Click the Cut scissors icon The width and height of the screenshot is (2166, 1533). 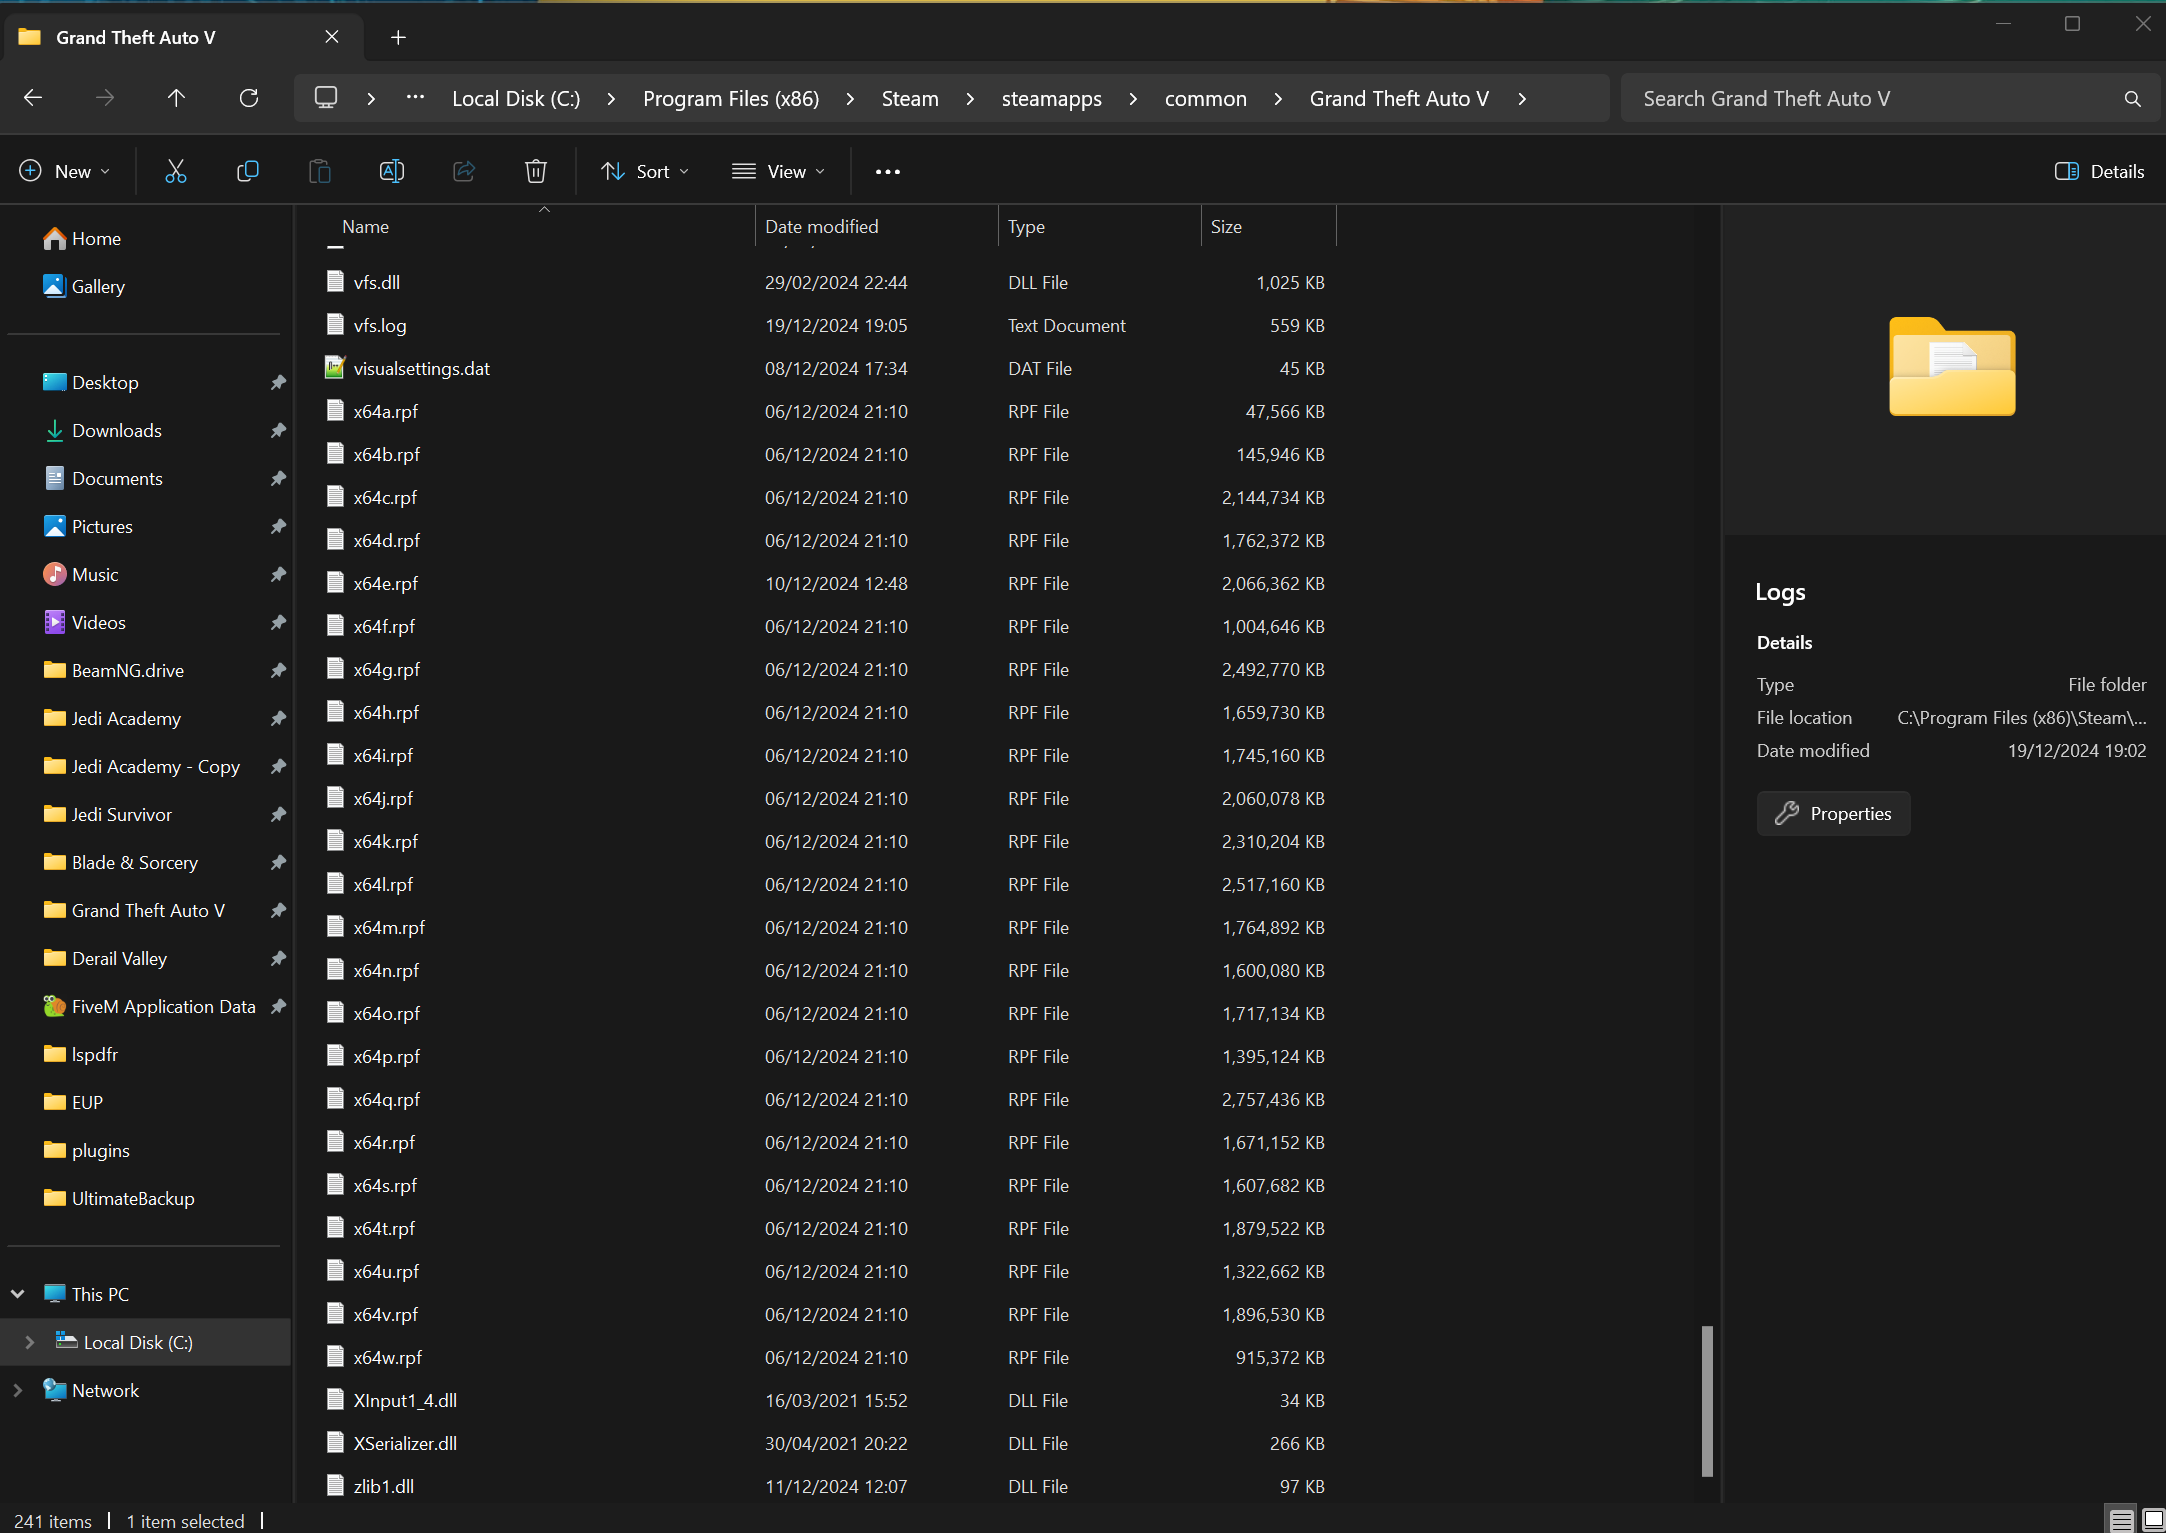click(176, 171)
